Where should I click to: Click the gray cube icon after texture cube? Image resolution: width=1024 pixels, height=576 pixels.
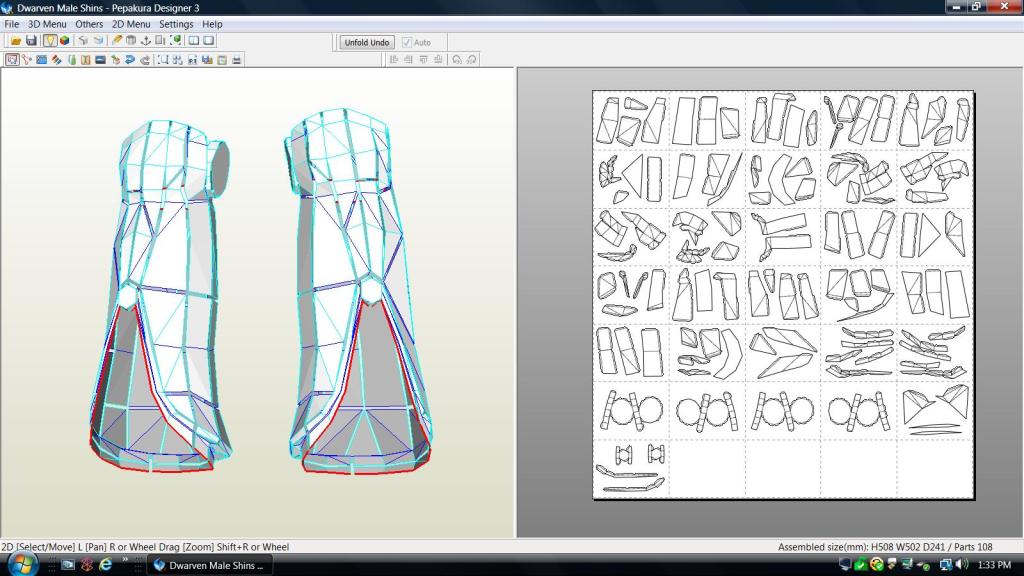coord(83,40)
